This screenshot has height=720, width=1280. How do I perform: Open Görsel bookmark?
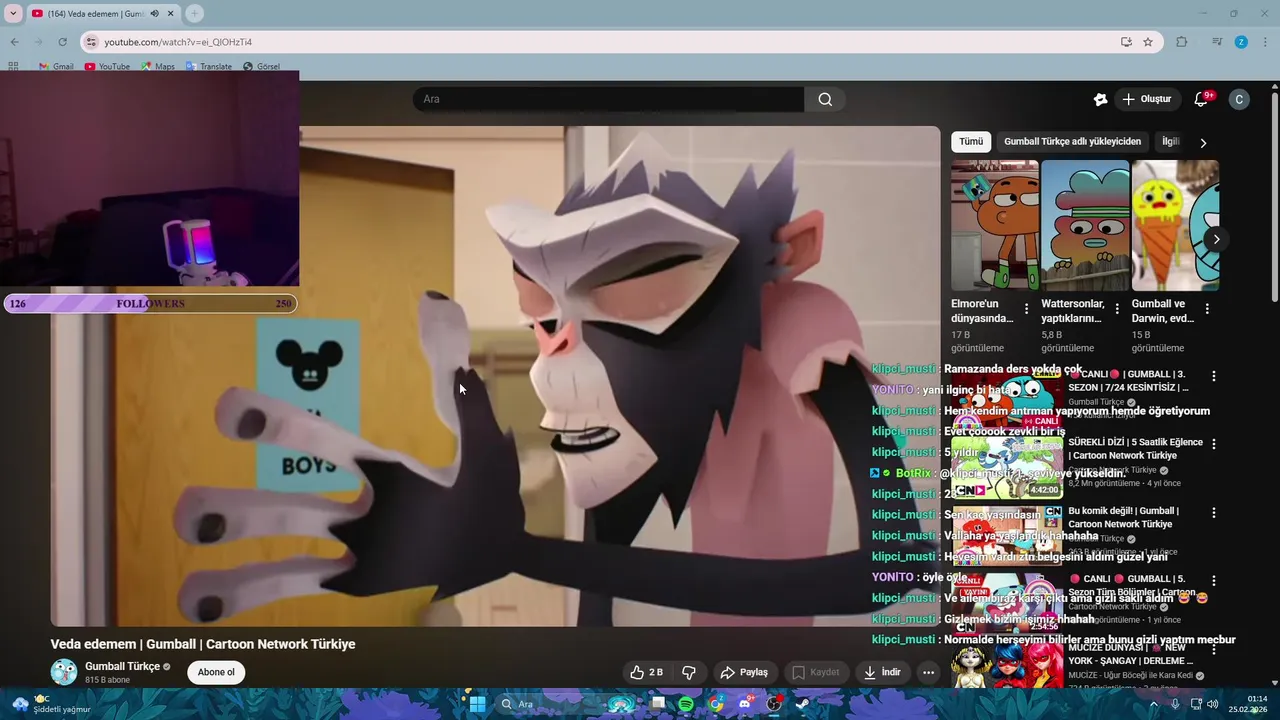tap(262, 66)
